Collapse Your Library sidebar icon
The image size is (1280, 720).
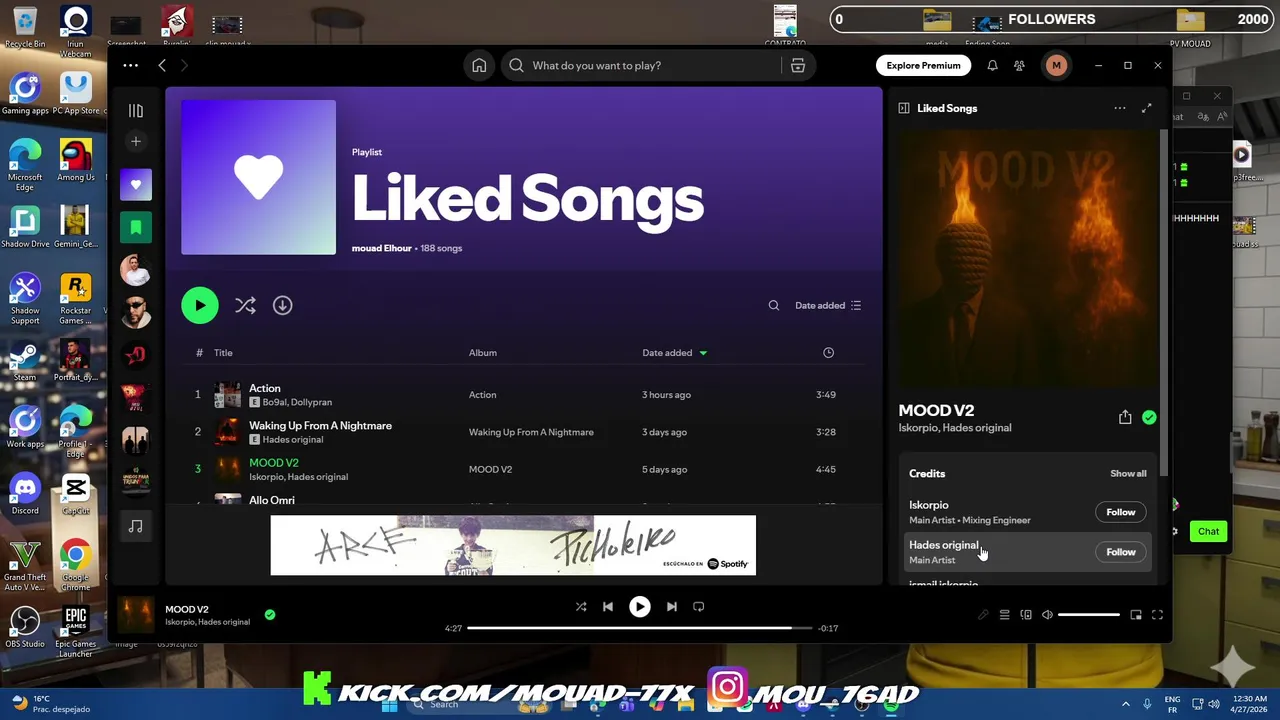pos(136,110)
